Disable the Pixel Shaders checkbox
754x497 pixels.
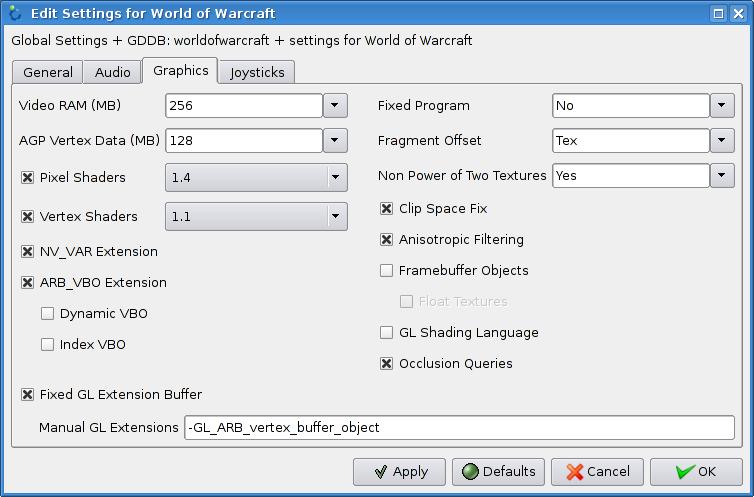tap(27, 178)
